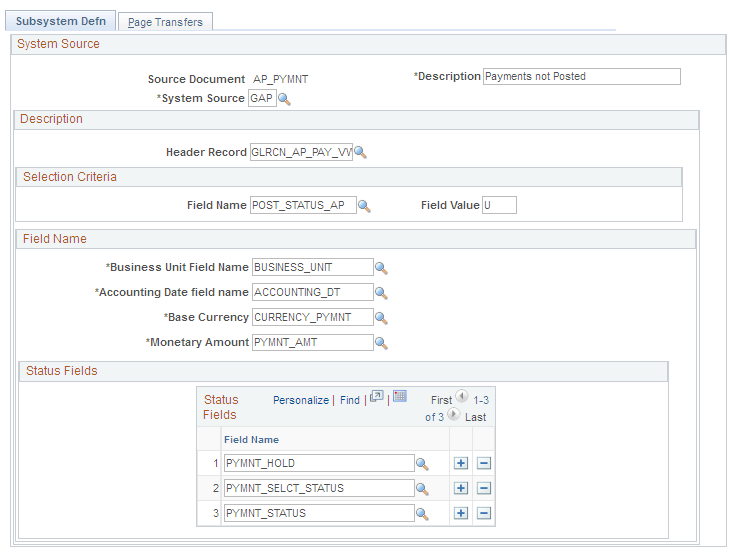Open lookup for PYMNT_STATUS status field

coord(422,514)
